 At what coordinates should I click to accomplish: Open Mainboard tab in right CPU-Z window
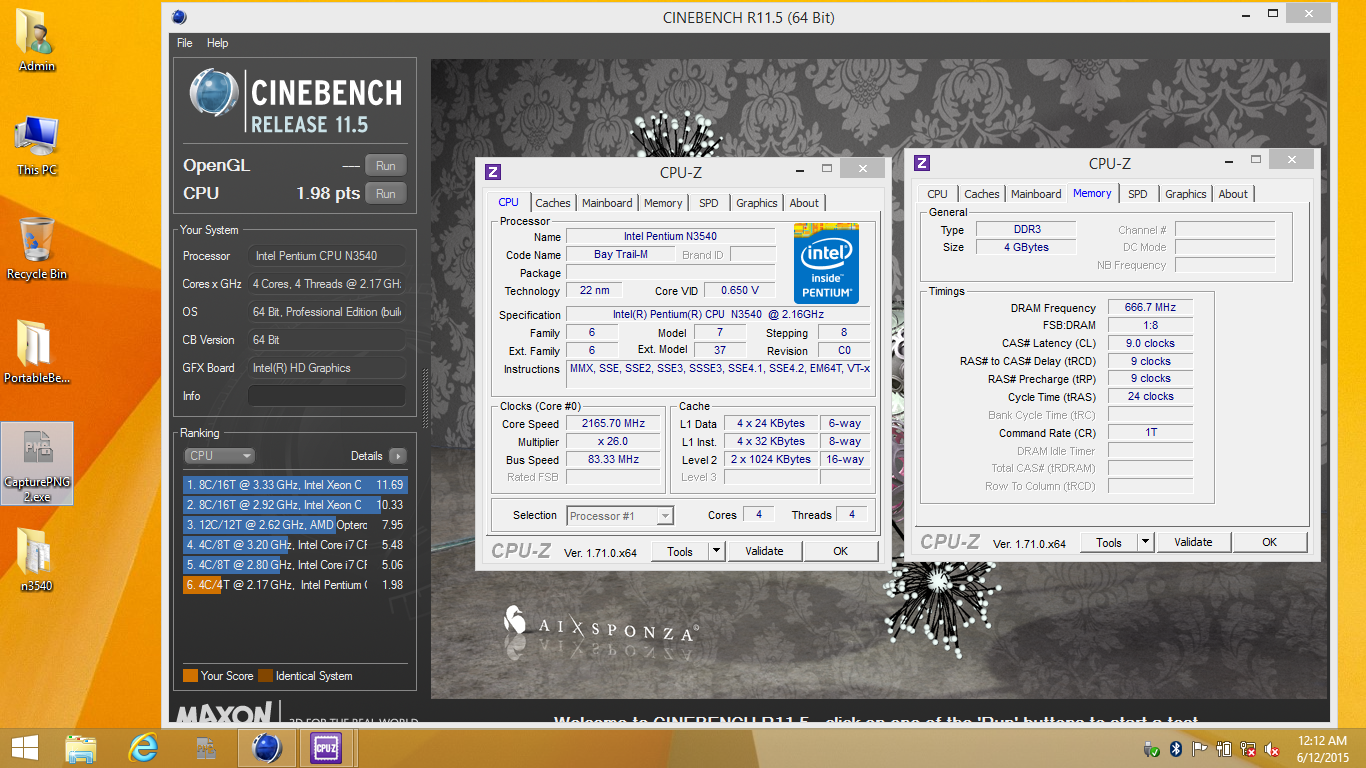pos(1036,194)
